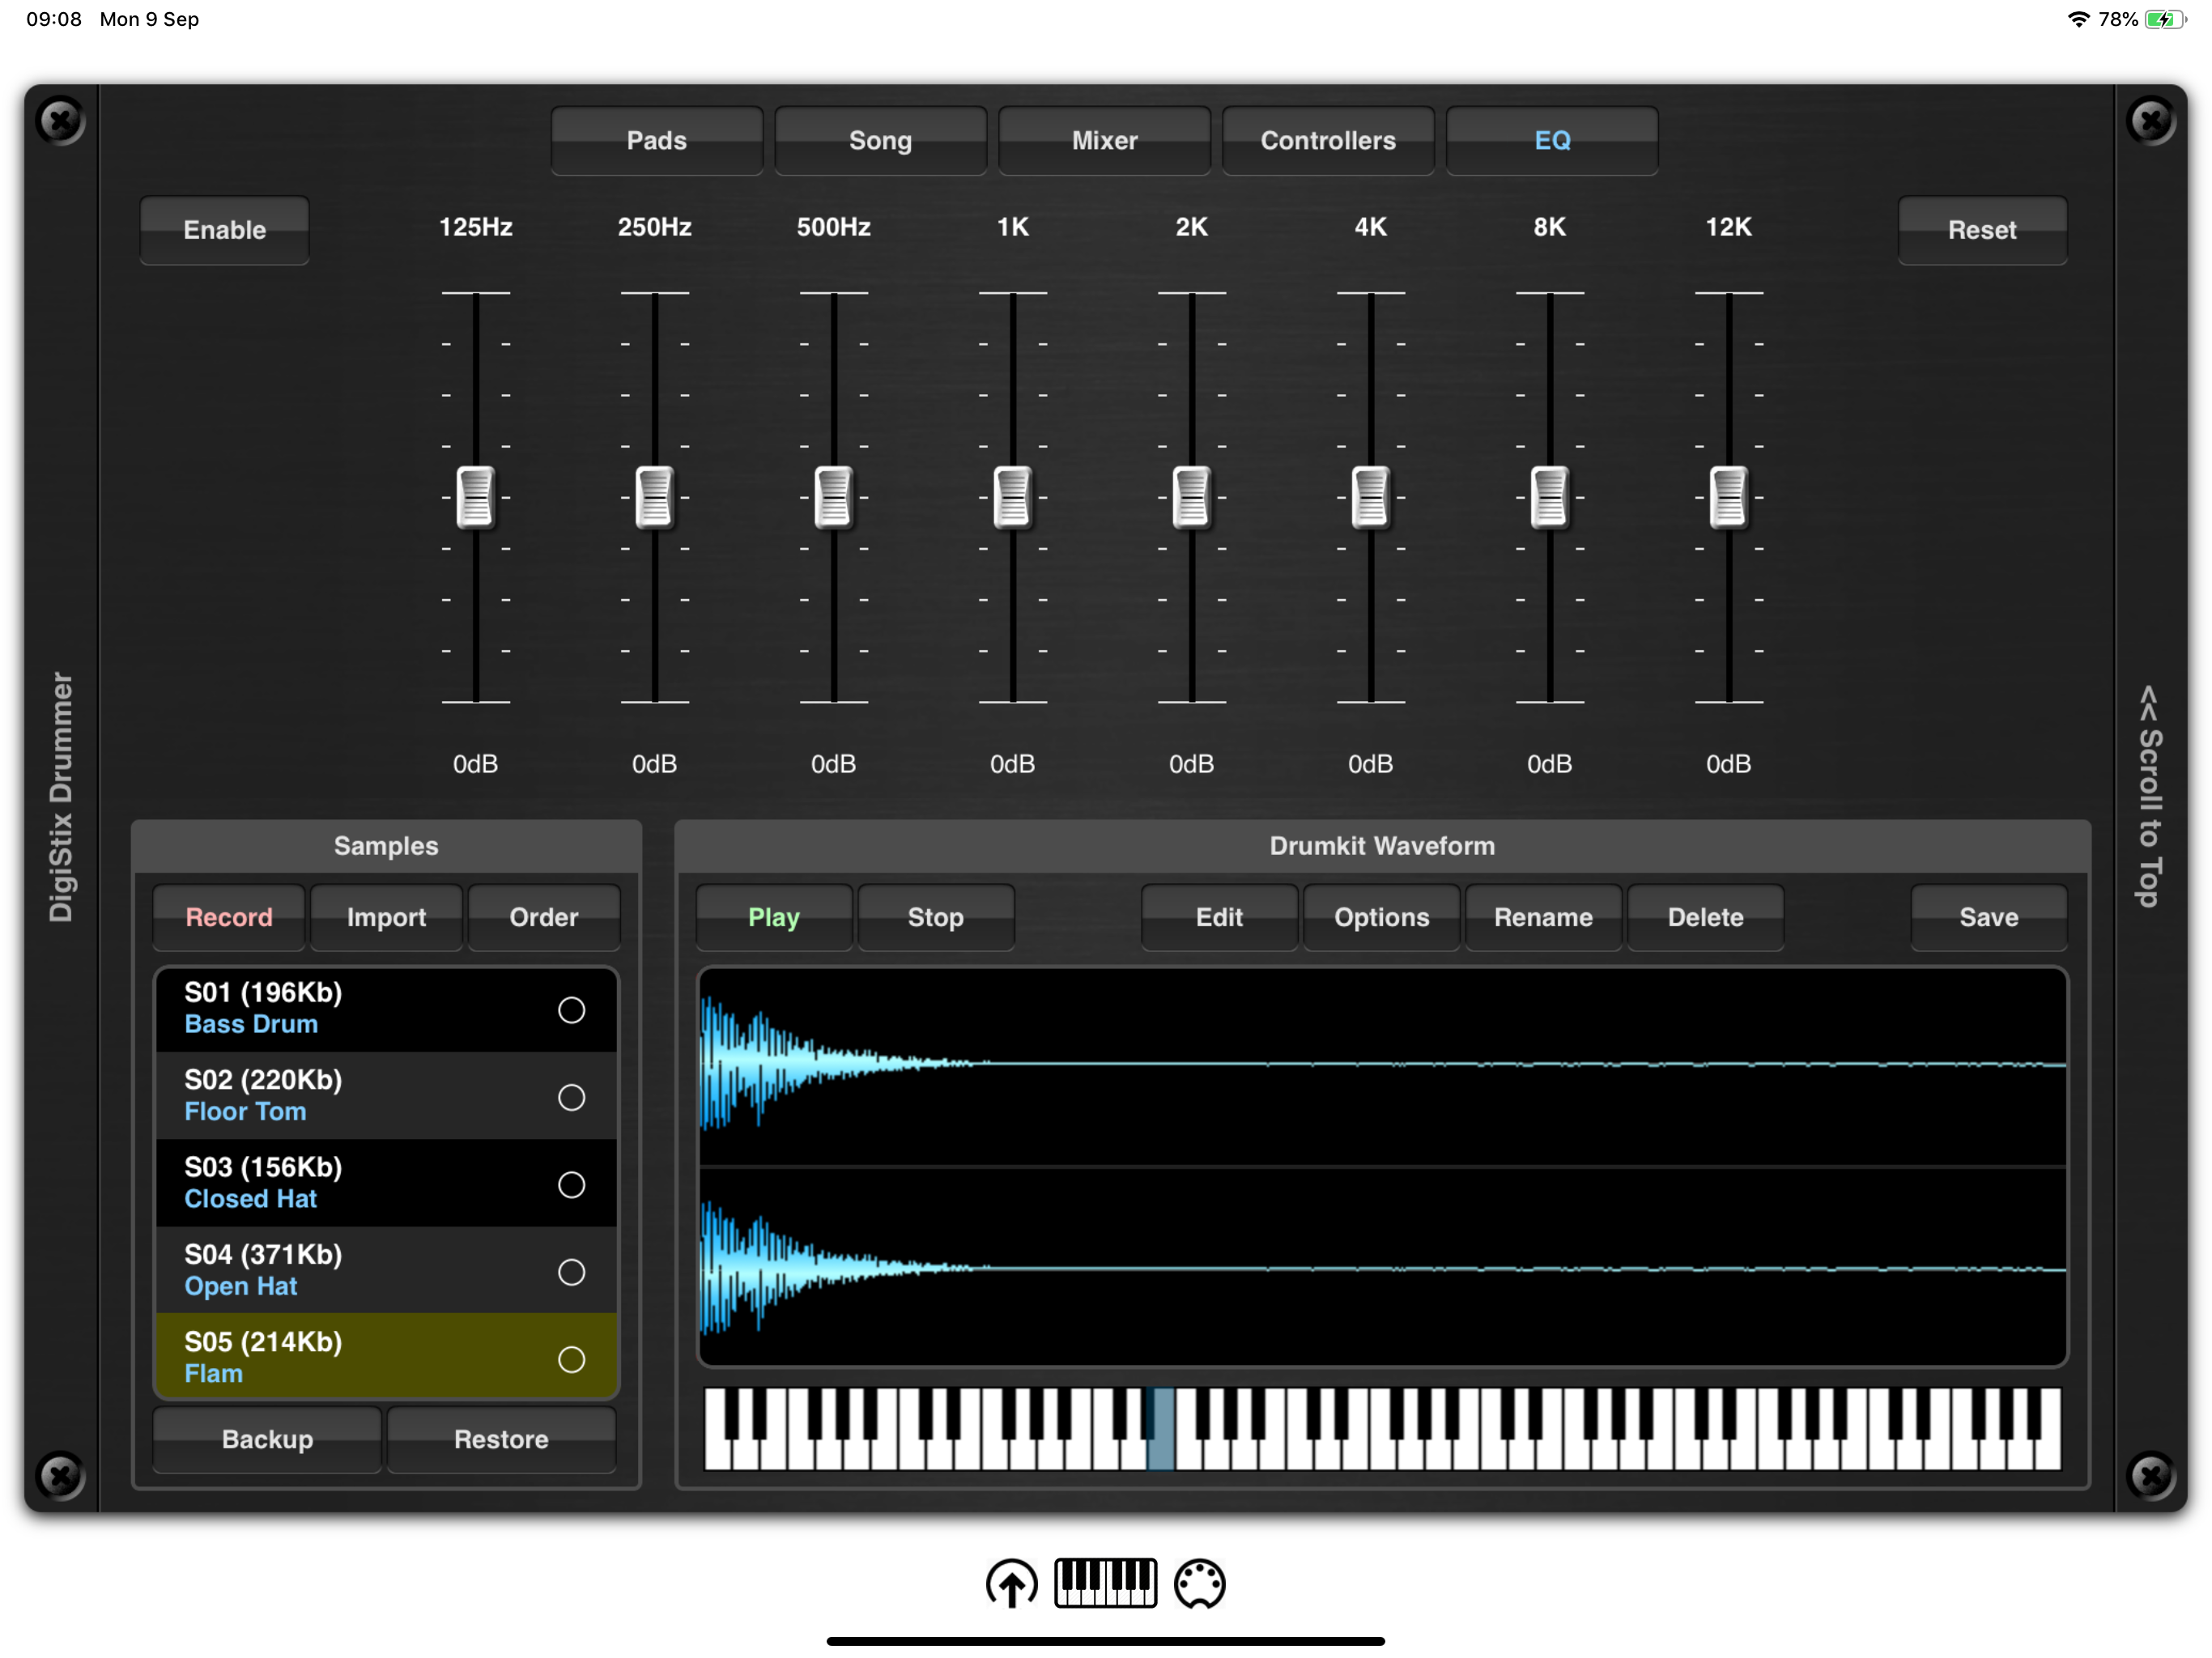Toggle the EQ Enable button
The height and width of the screenshot is (1658, 2212).
224,230
